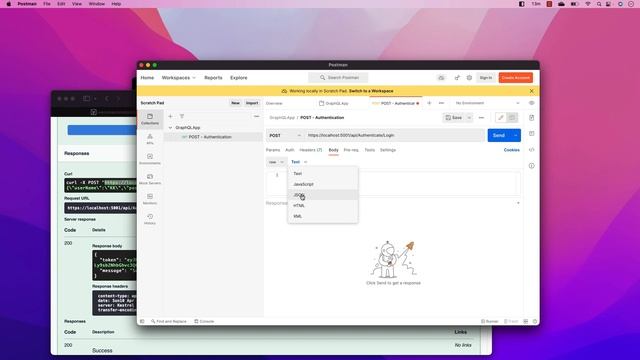This screenshot has height=360, width=640.
Task: Collapse the GraphQL.App collection
Action: point(170,128)
